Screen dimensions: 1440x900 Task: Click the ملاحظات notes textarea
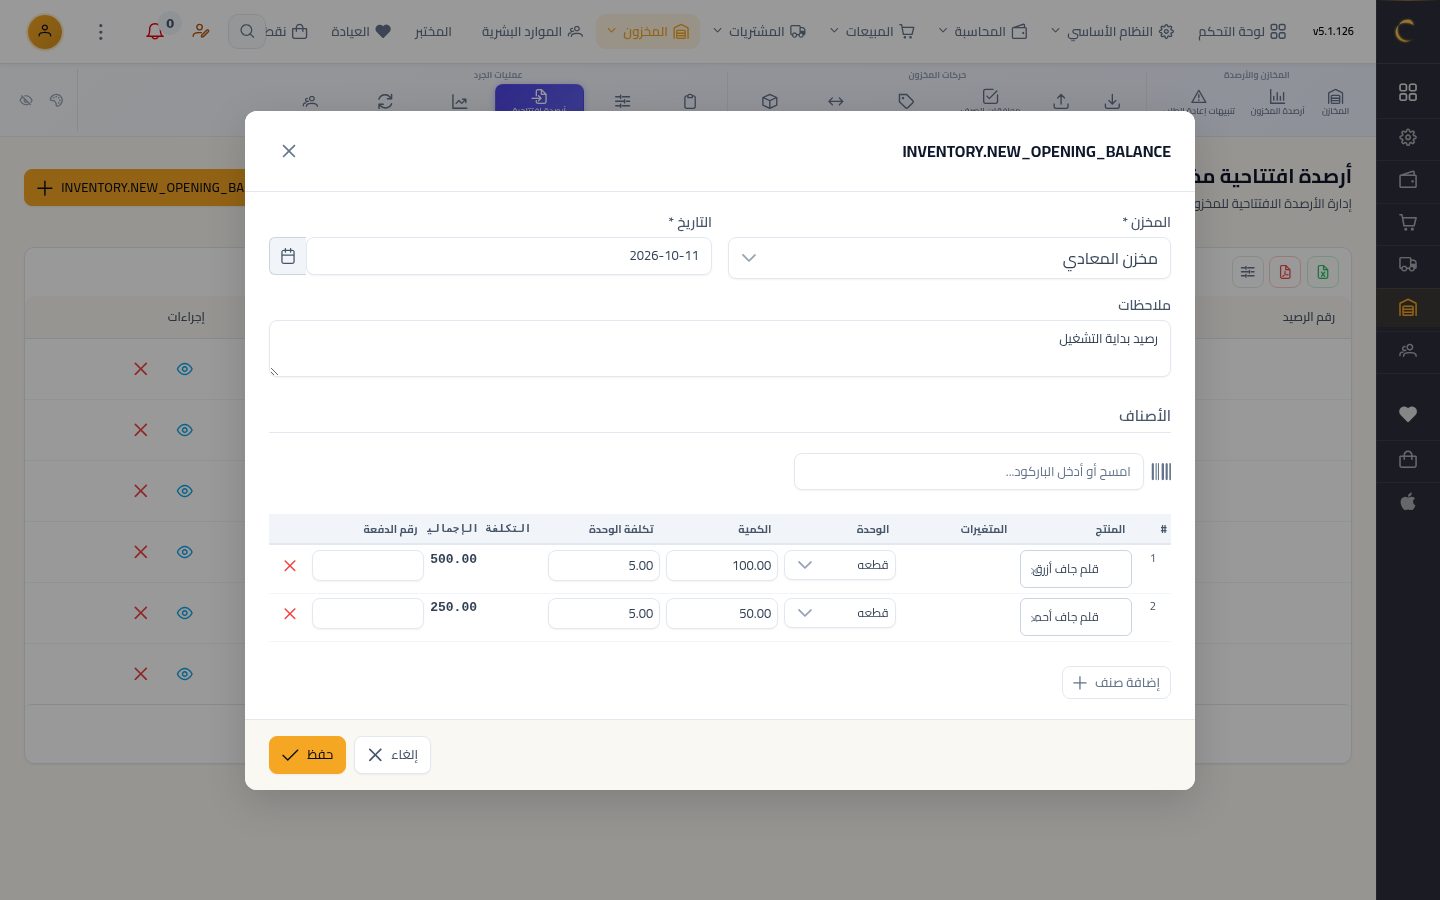(x=720, y=349)
